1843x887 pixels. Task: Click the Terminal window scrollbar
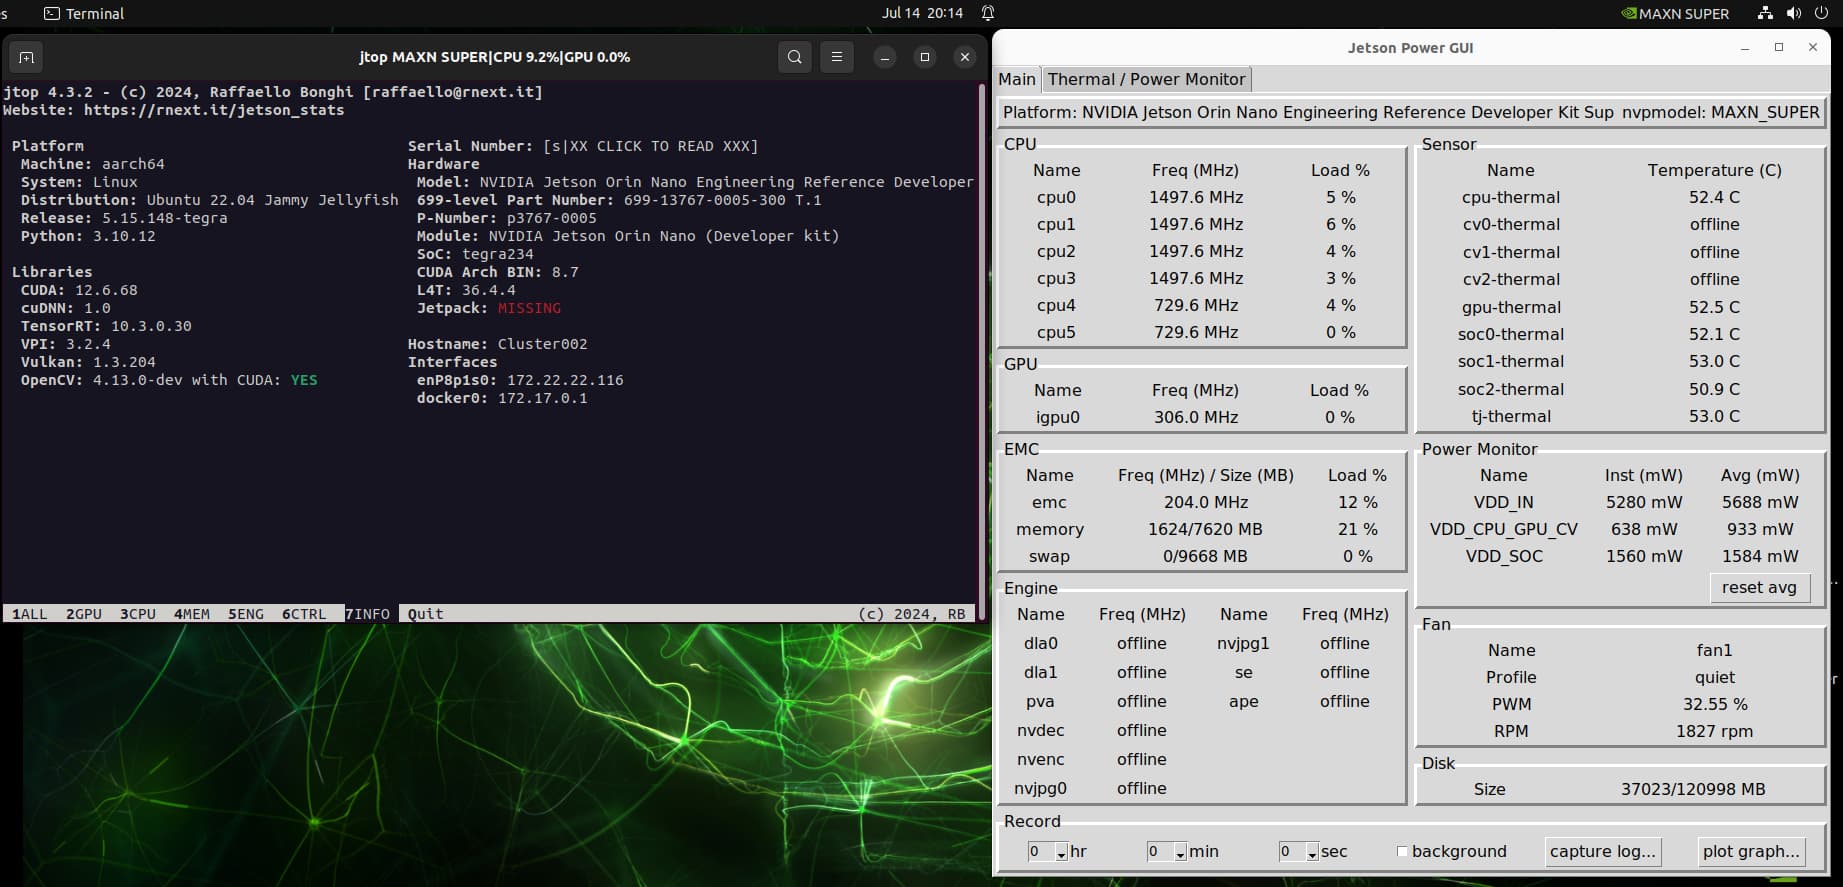pyautogui.click(x=982, y=350)
